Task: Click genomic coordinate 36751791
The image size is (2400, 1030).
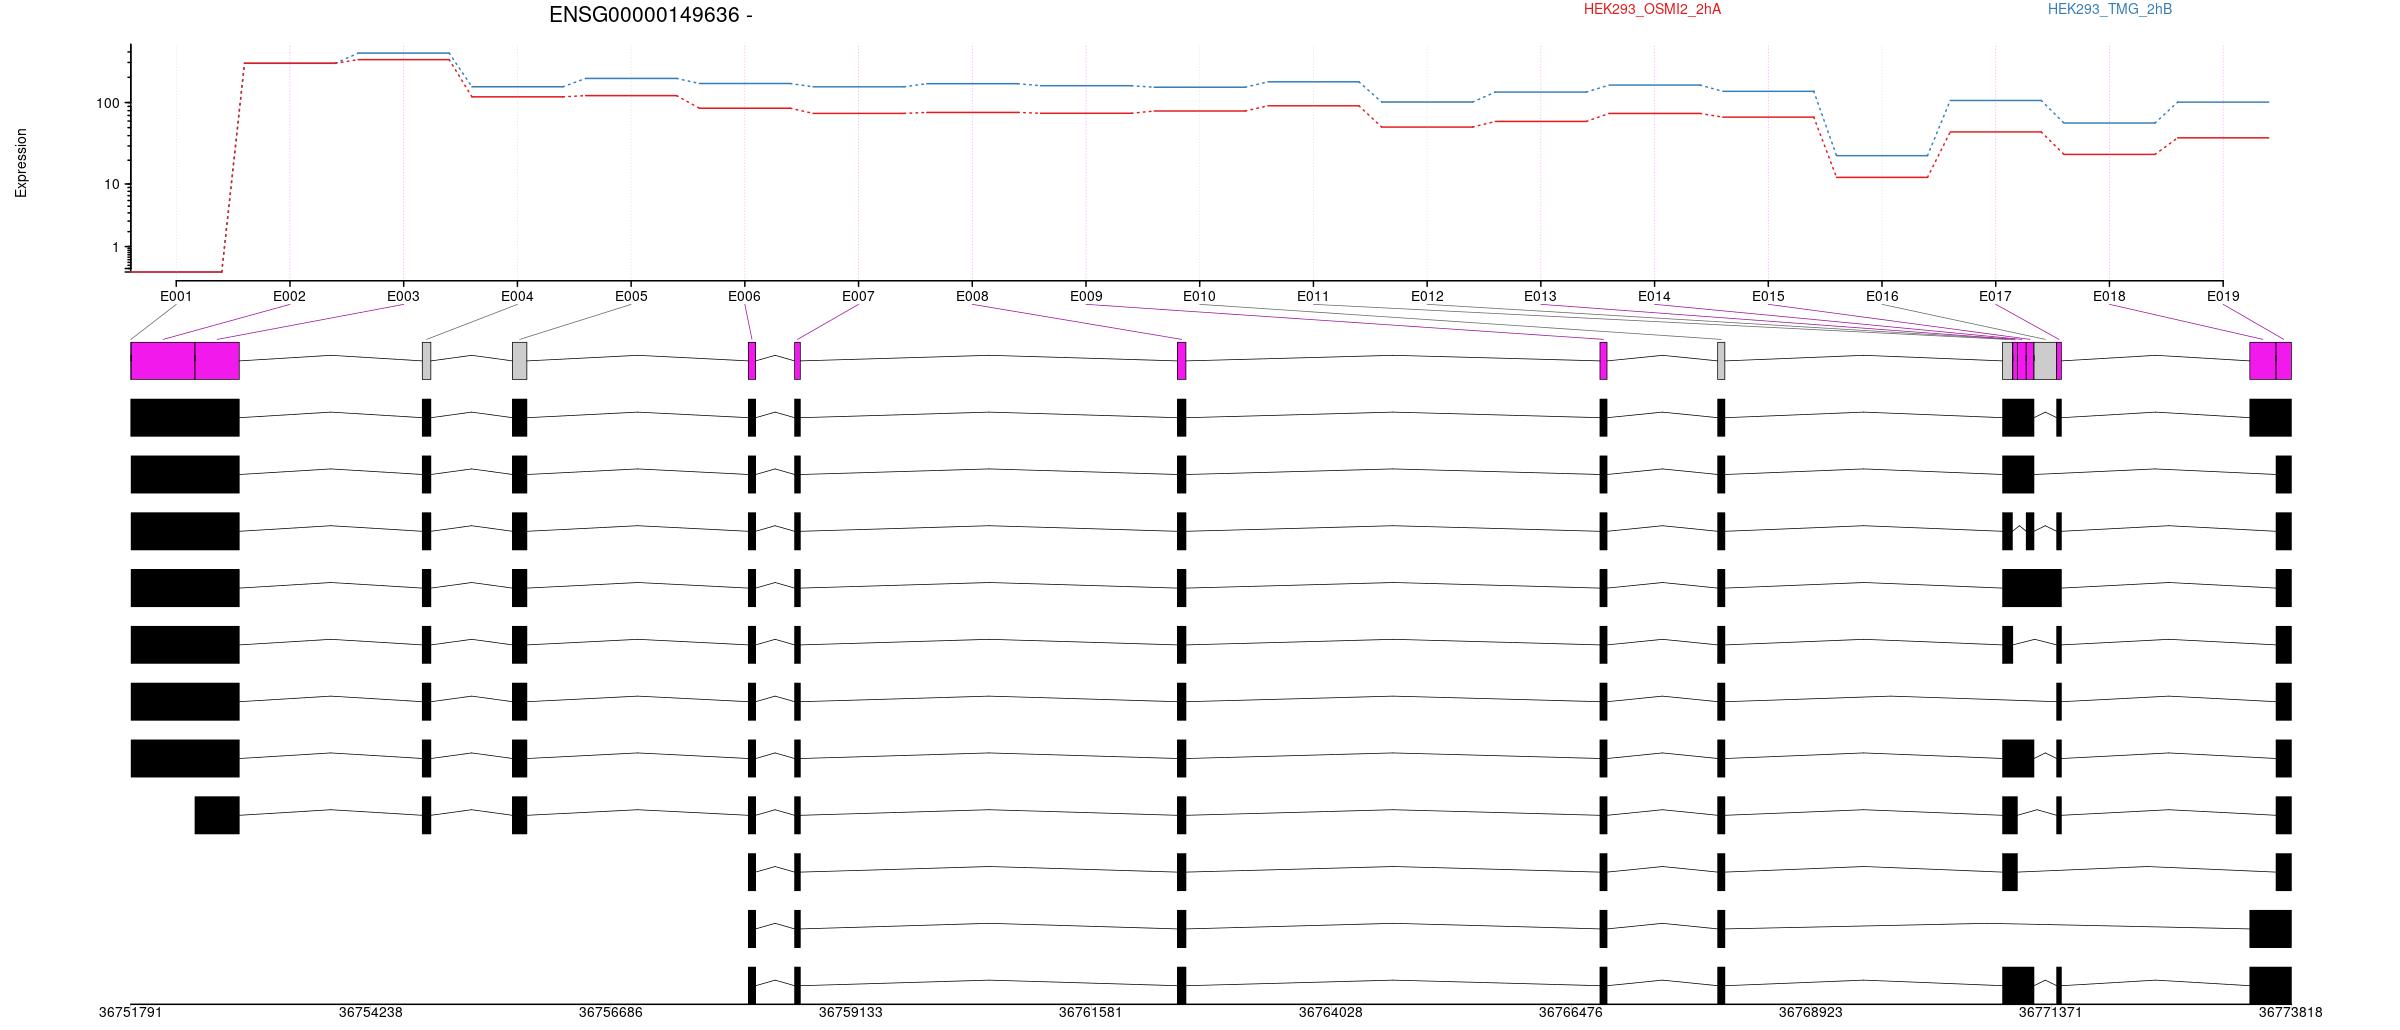Action: tap(130, 1012)
